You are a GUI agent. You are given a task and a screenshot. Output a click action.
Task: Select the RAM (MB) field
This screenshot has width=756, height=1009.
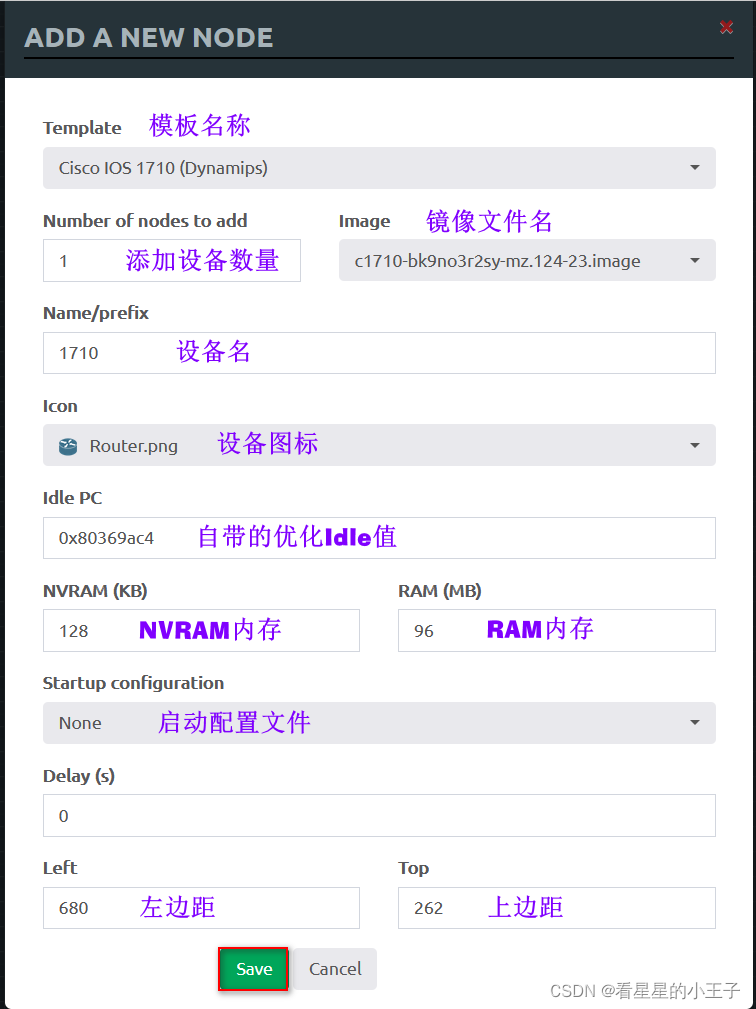click(557, 631)
